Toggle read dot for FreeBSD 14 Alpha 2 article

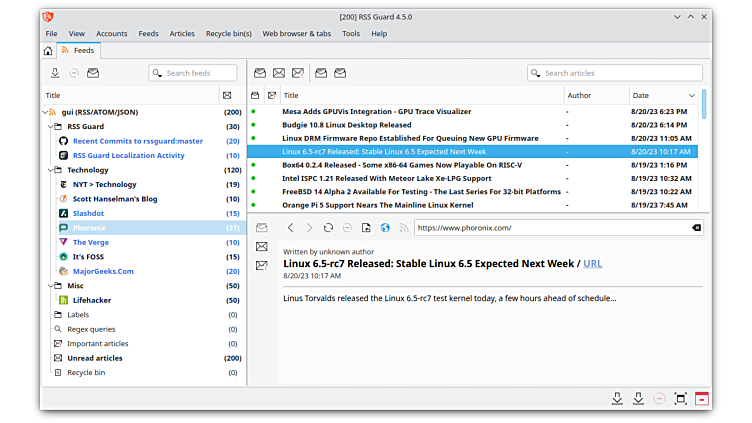click(254, 191)
